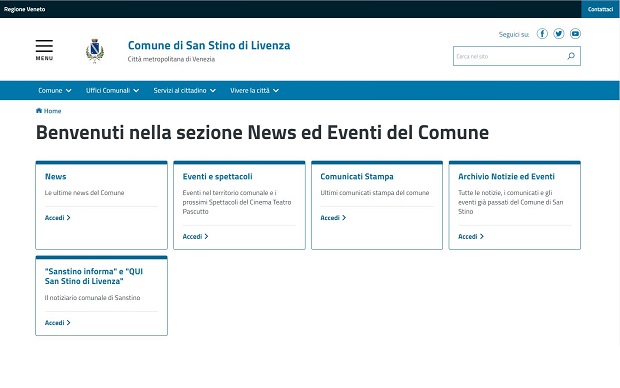
Task: Open the Regione Veneto link
Action: coord(25,9)
